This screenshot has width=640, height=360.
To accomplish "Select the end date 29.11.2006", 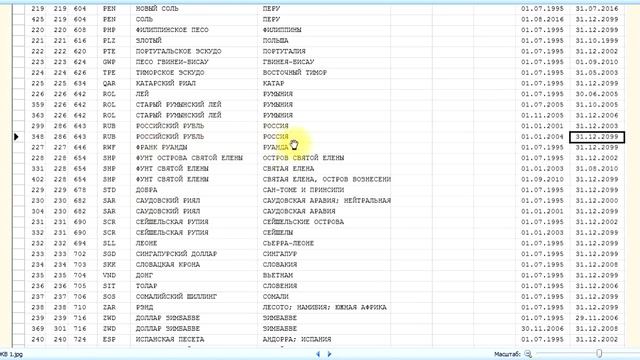I will coord(597,318).
